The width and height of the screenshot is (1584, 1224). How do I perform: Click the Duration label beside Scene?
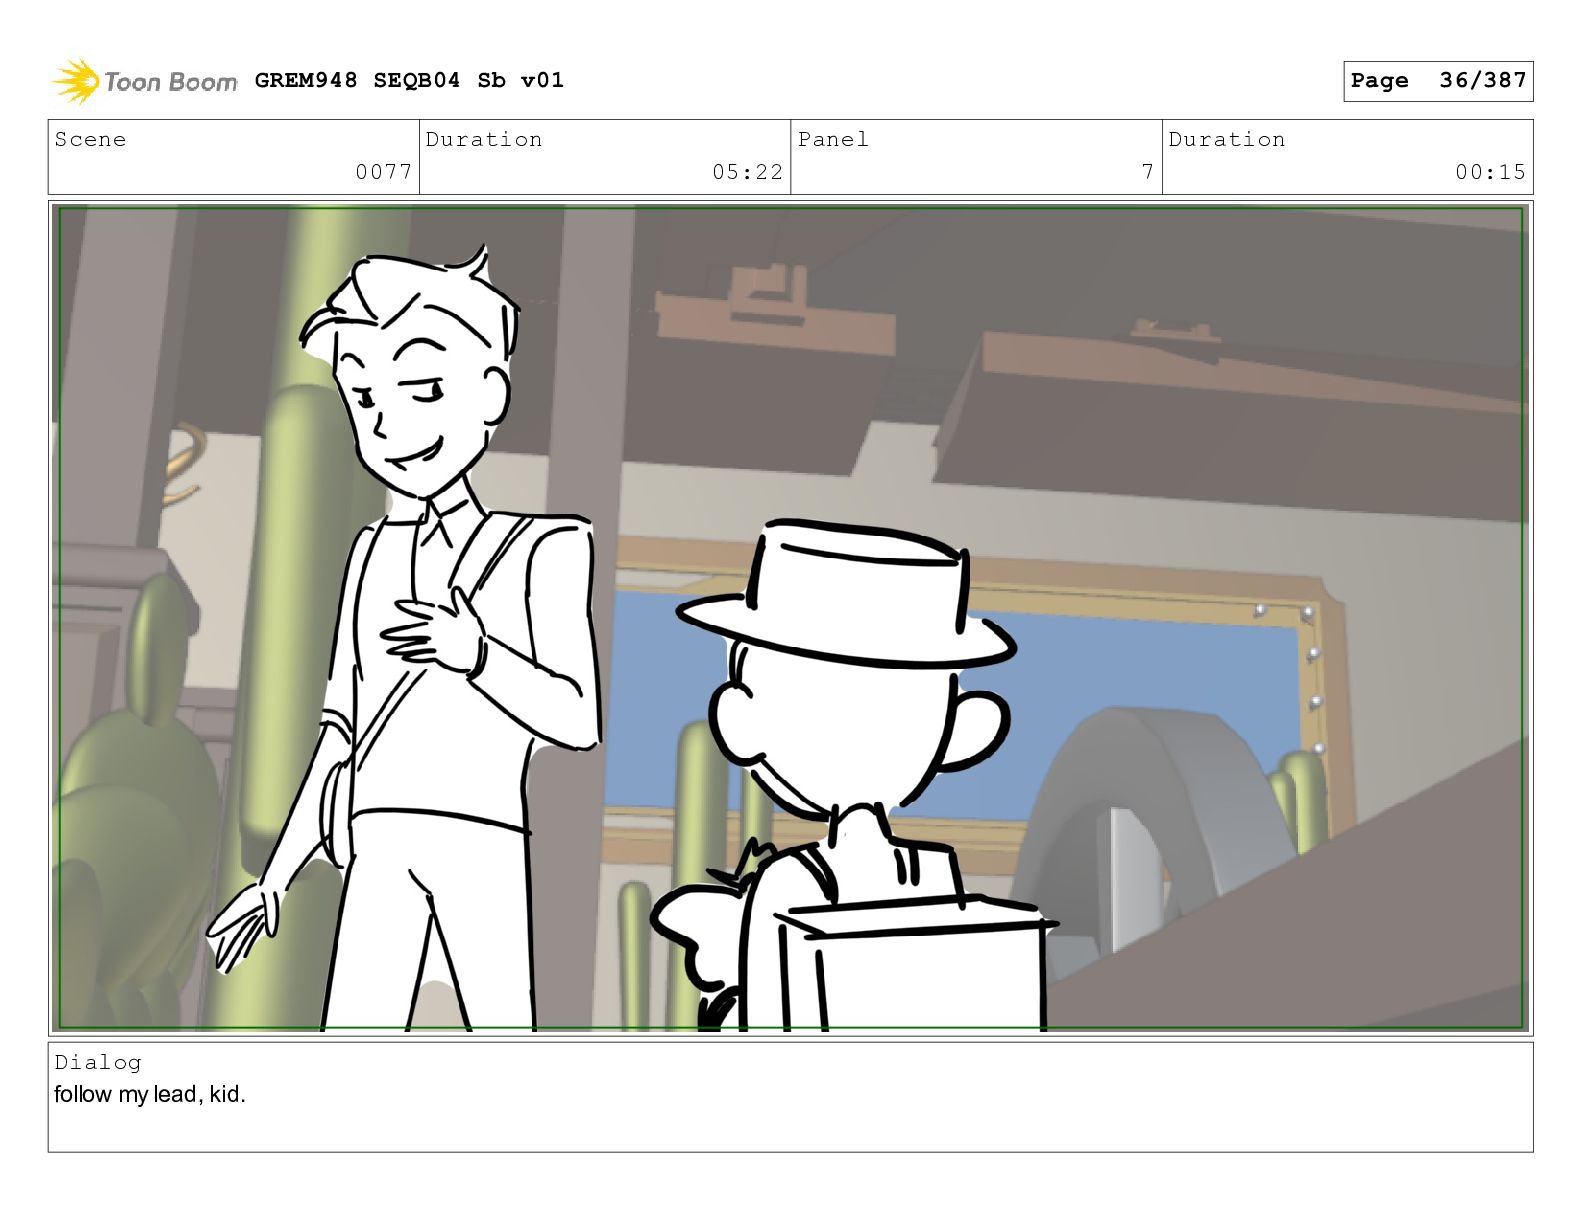tap(484, 139)
